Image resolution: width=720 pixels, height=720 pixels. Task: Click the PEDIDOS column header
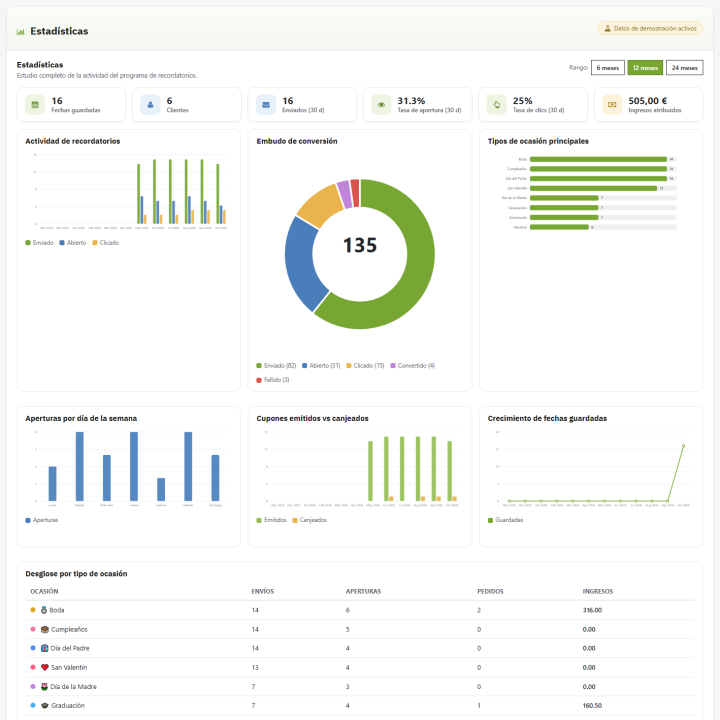[x=490, y=591]
